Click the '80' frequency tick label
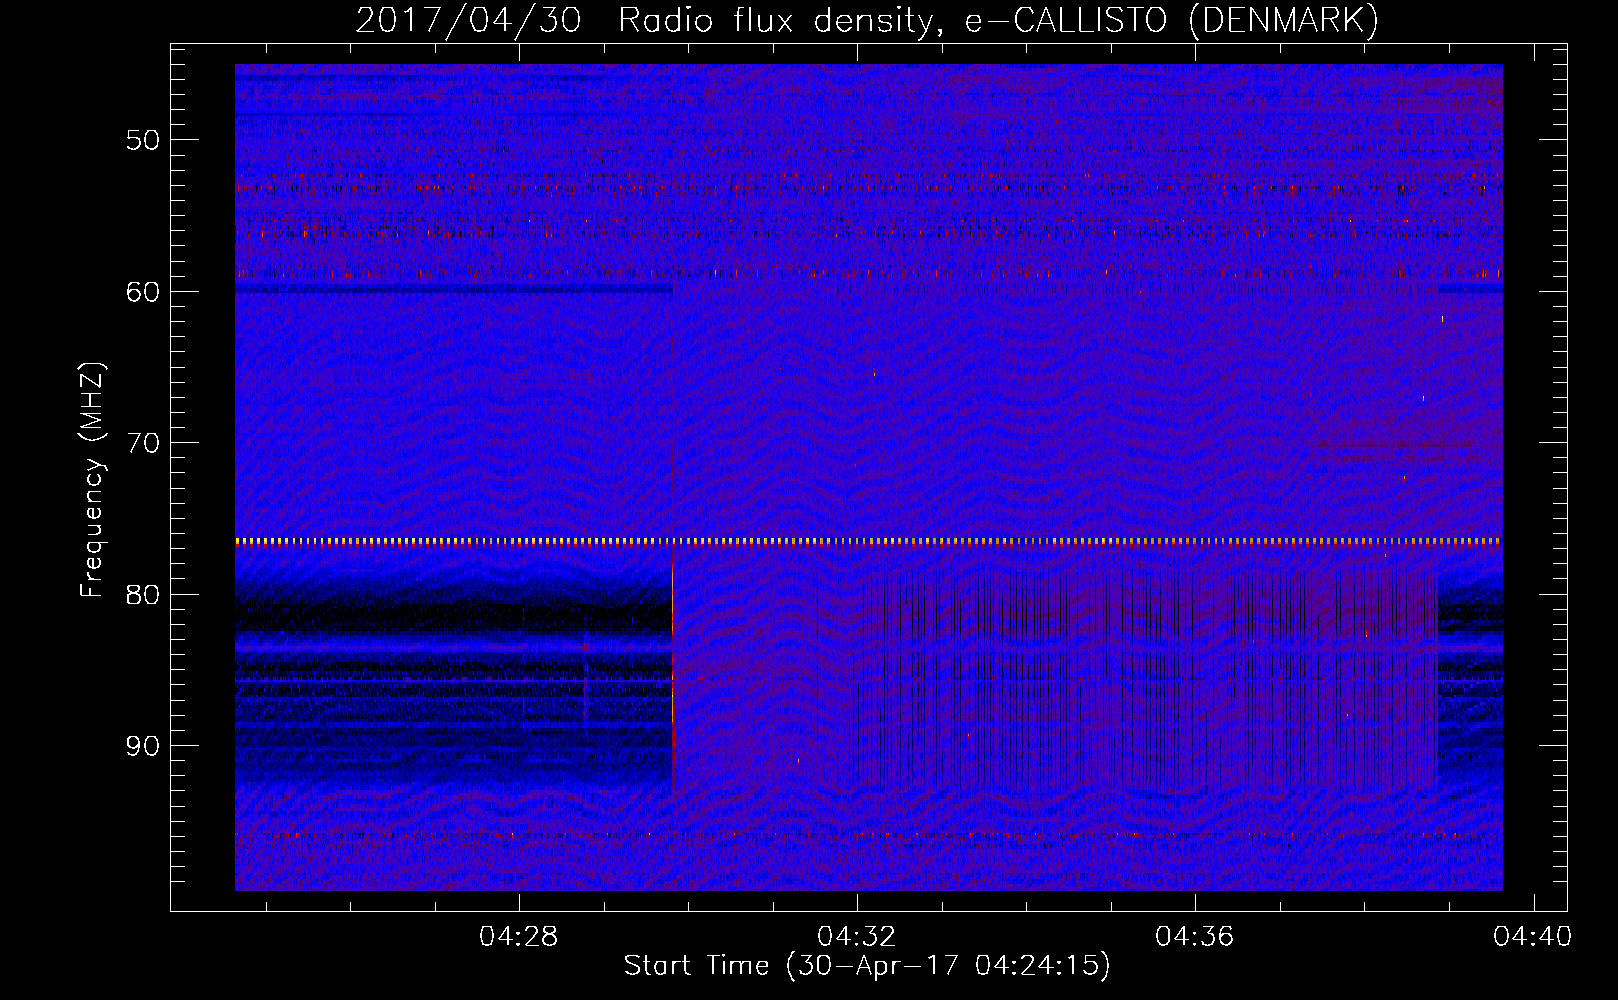The image size is (1618, 1000). click(x=142, y=595)
